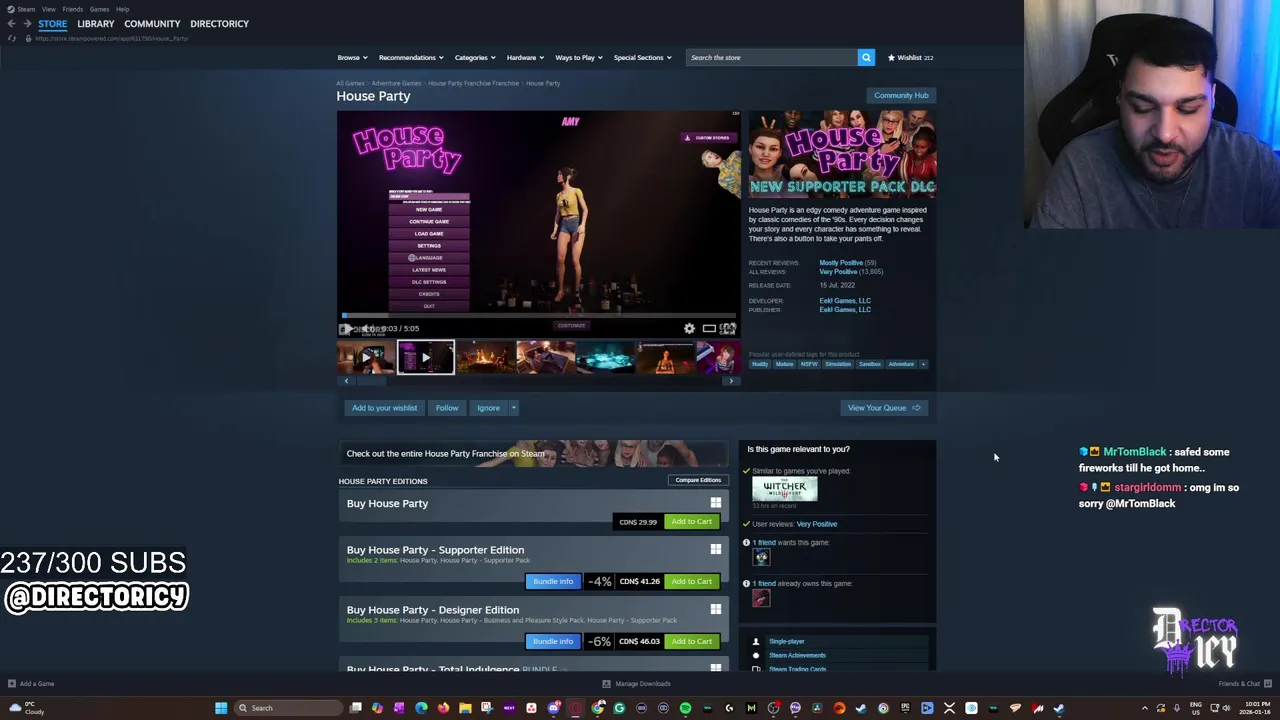1280x720 pixels.
Task: Switch to the STORE tab
Action: (52, 23)
